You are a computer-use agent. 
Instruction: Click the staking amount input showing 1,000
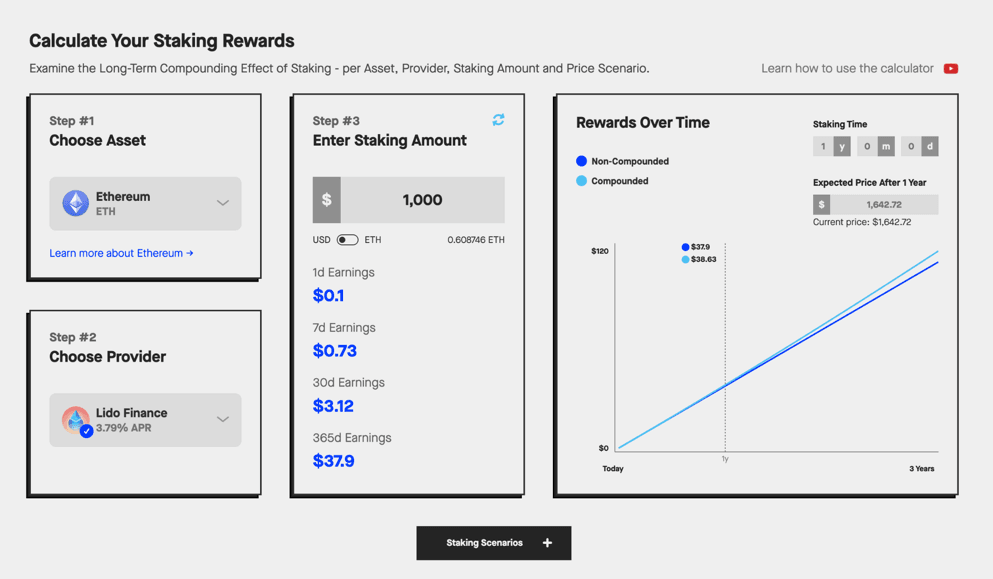(422, 200)
